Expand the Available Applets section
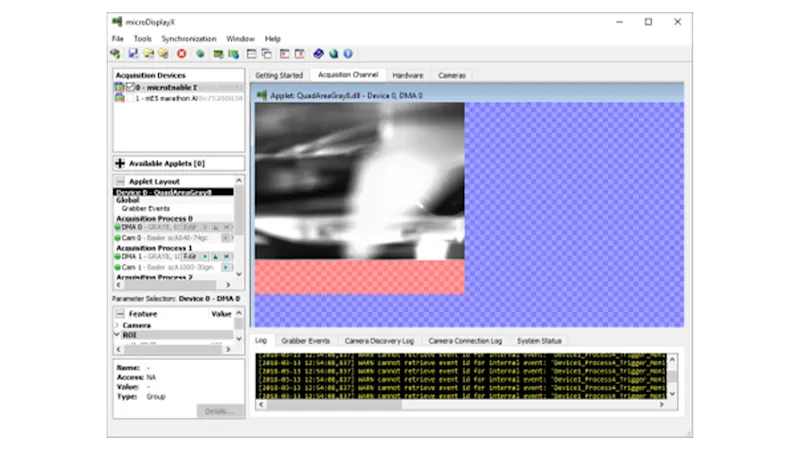The image size is (800, 450). (x=121, y=163)
